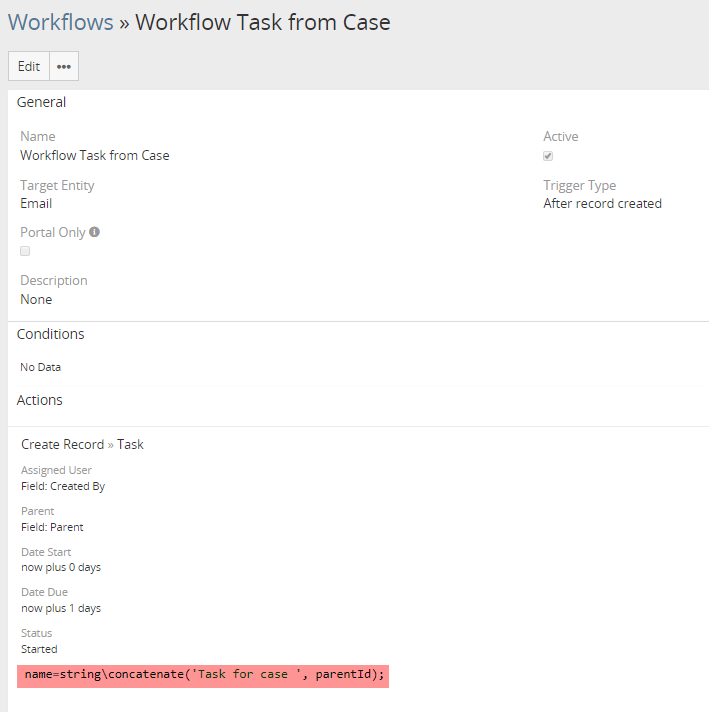Viewport: 709px width, 712px height.
Task: Click the Name field value in General
Action: [x=95, y=155]
